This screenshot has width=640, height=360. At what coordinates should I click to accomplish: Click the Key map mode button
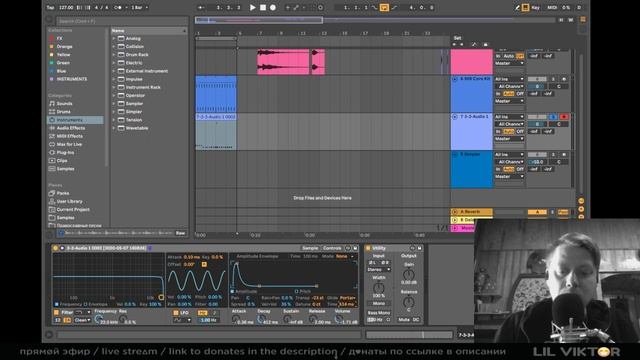(x=536, y=7)
